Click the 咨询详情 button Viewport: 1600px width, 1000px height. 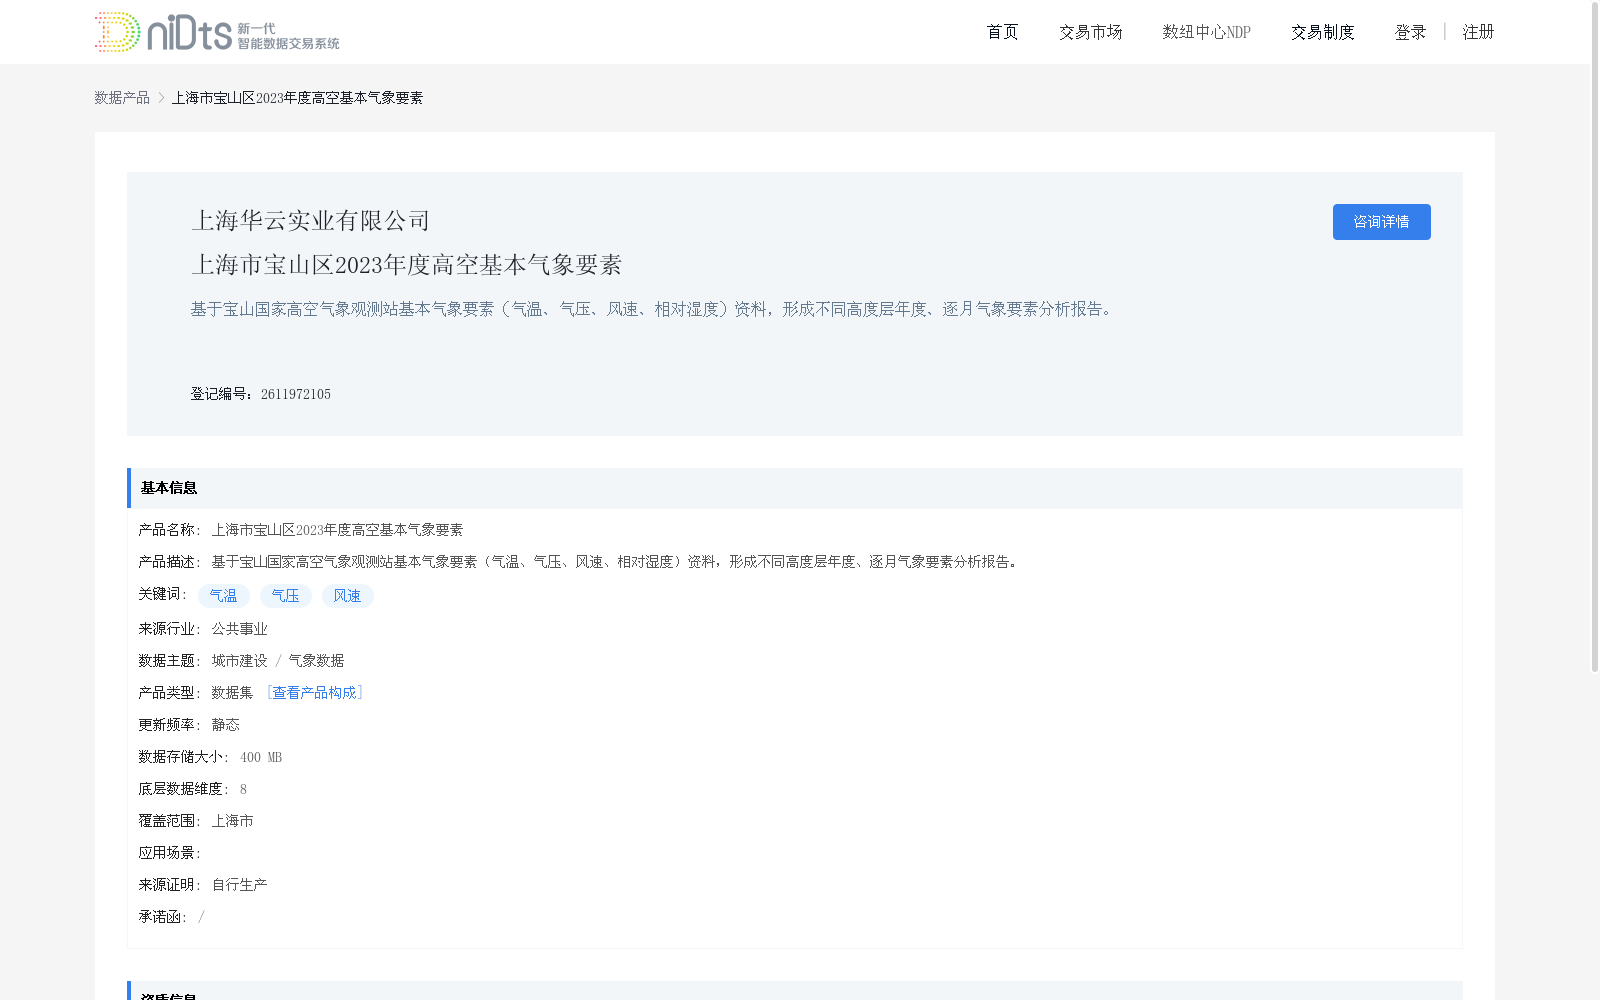[1381, 222]
